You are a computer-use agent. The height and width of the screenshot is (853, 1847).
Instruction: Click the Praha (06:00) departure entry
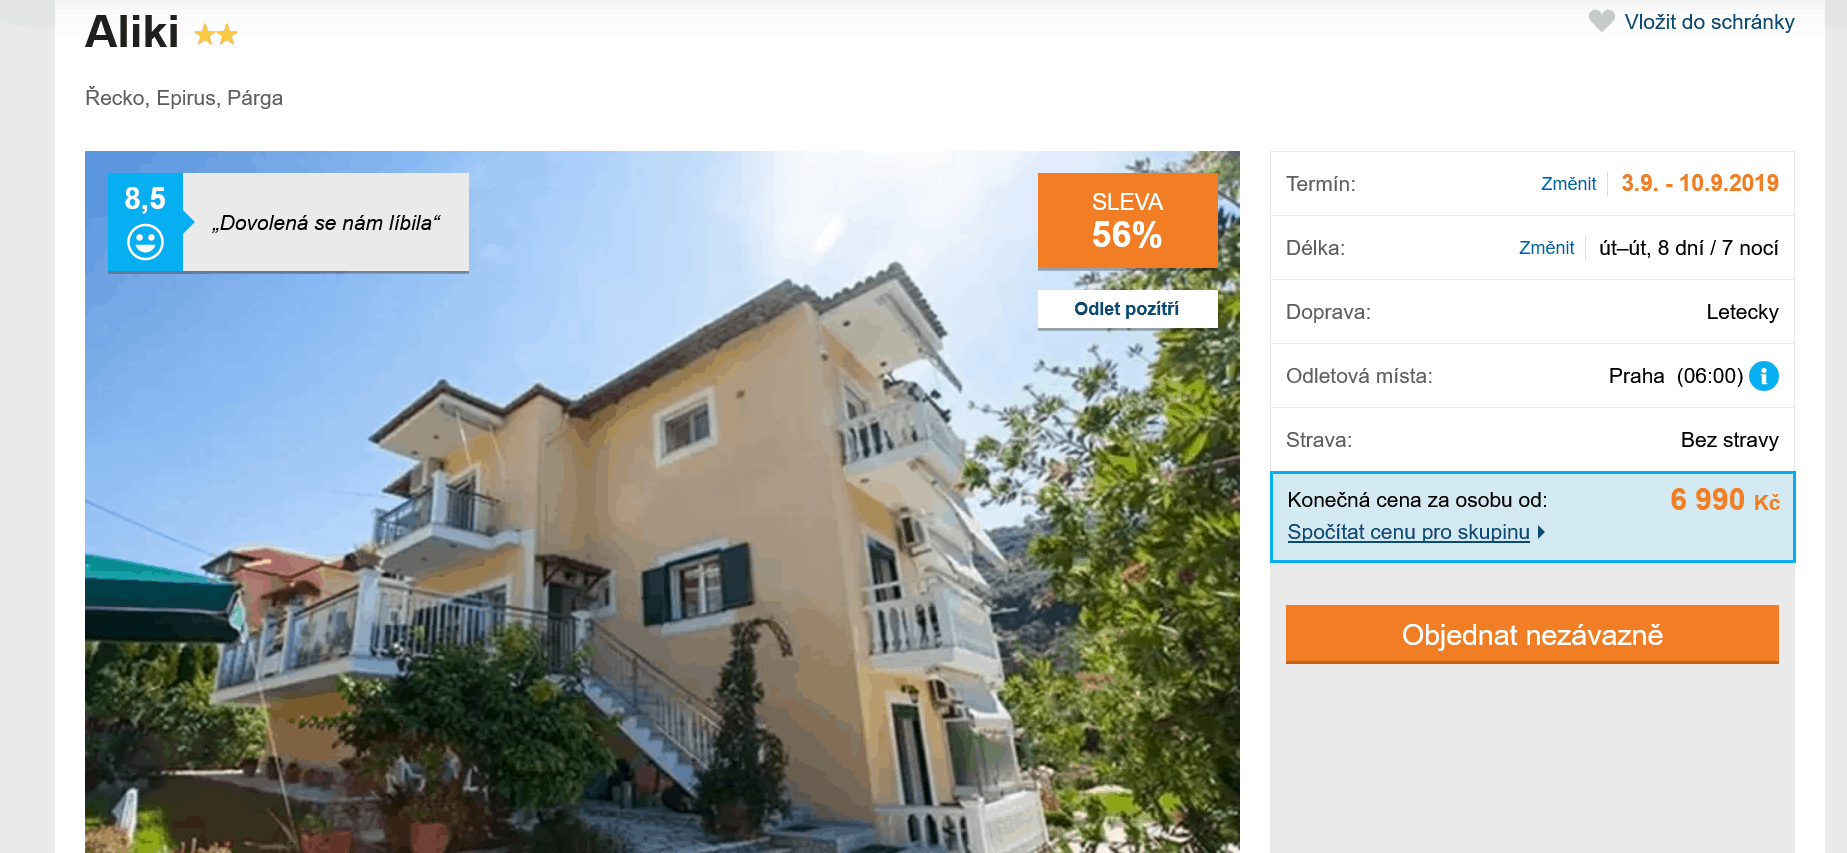pyautogui.click(x=1676, y=376)
